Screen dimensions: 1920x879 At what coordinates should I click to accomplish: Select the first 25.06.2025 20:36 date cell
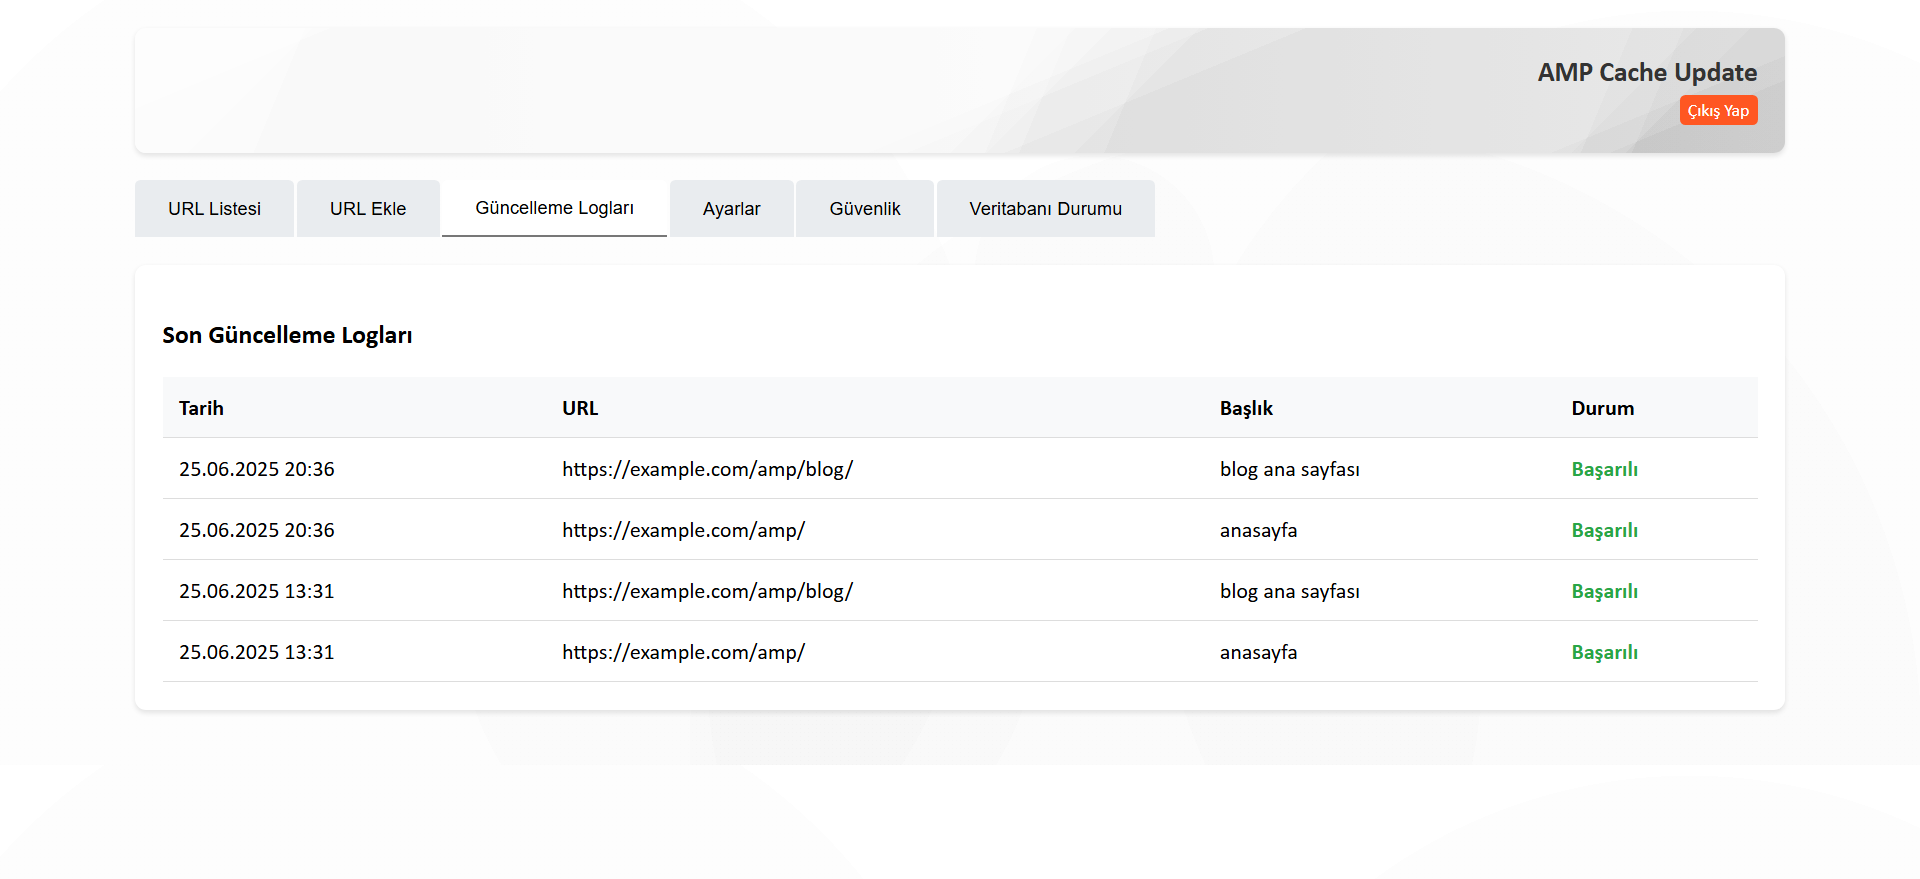tap(257, 469)
